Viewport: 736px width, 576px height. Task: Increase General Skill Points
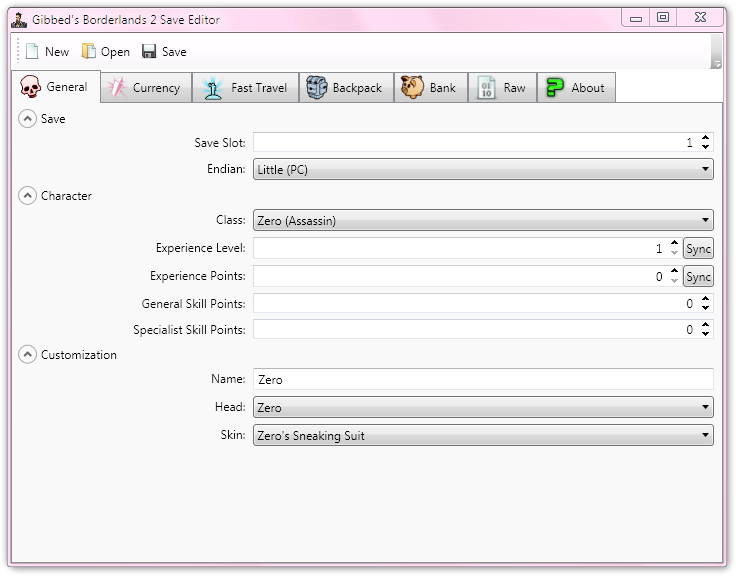705,299
